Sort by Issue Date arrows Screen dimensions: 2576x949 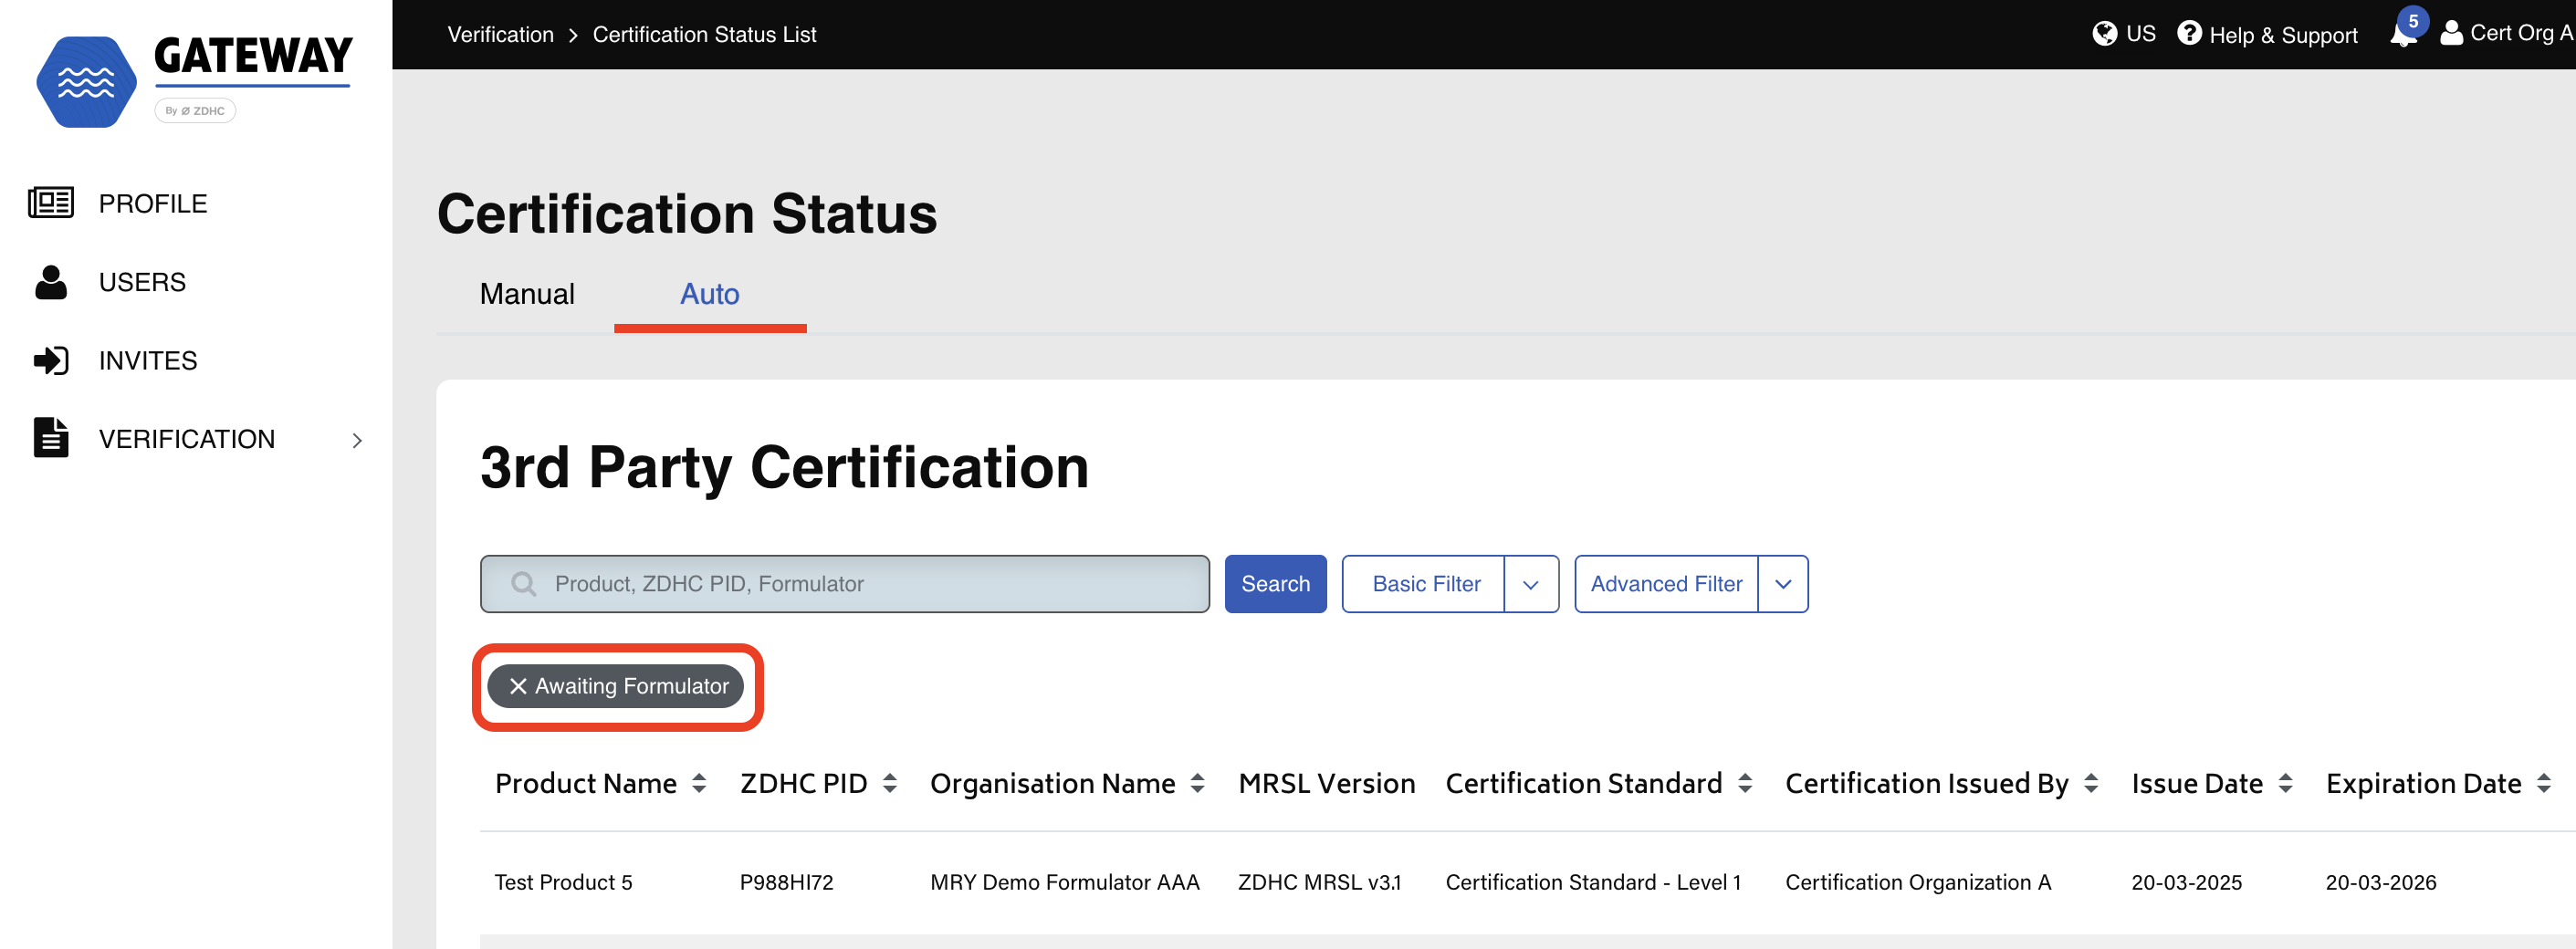tap(2285, 784)
